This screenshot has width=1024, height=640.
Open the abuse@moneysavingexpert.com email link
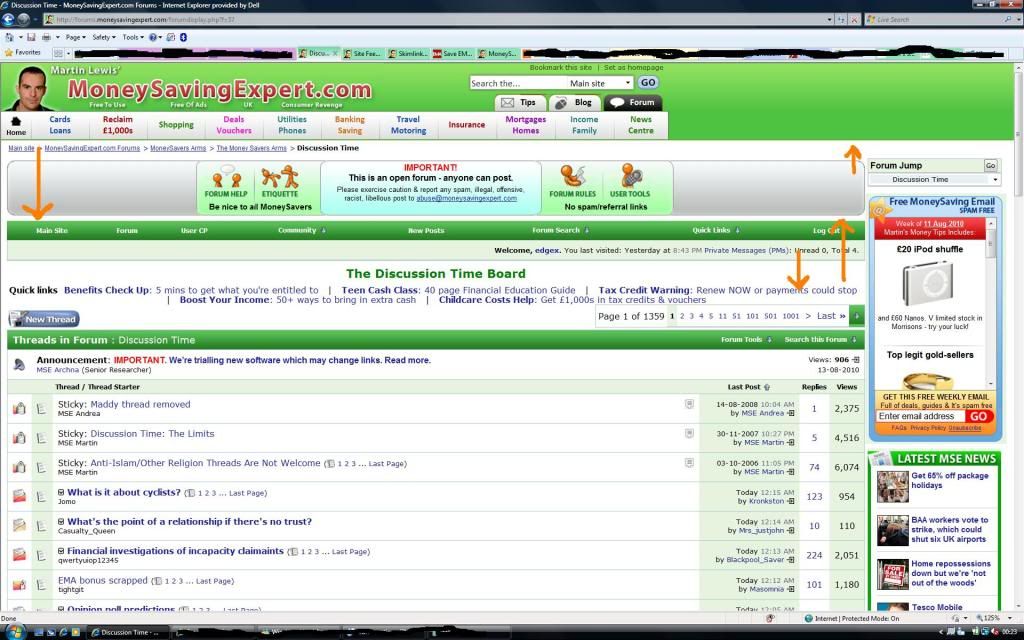(466, 199)
